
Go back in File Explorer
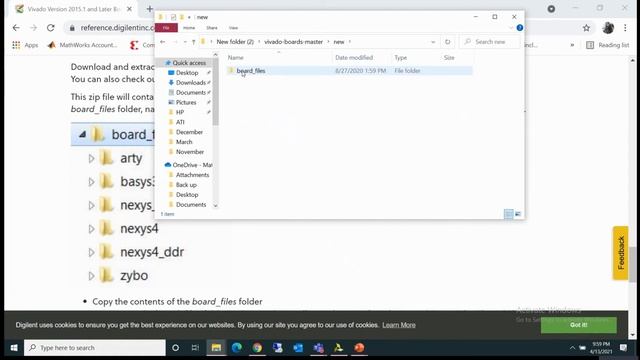coord(163,42)
